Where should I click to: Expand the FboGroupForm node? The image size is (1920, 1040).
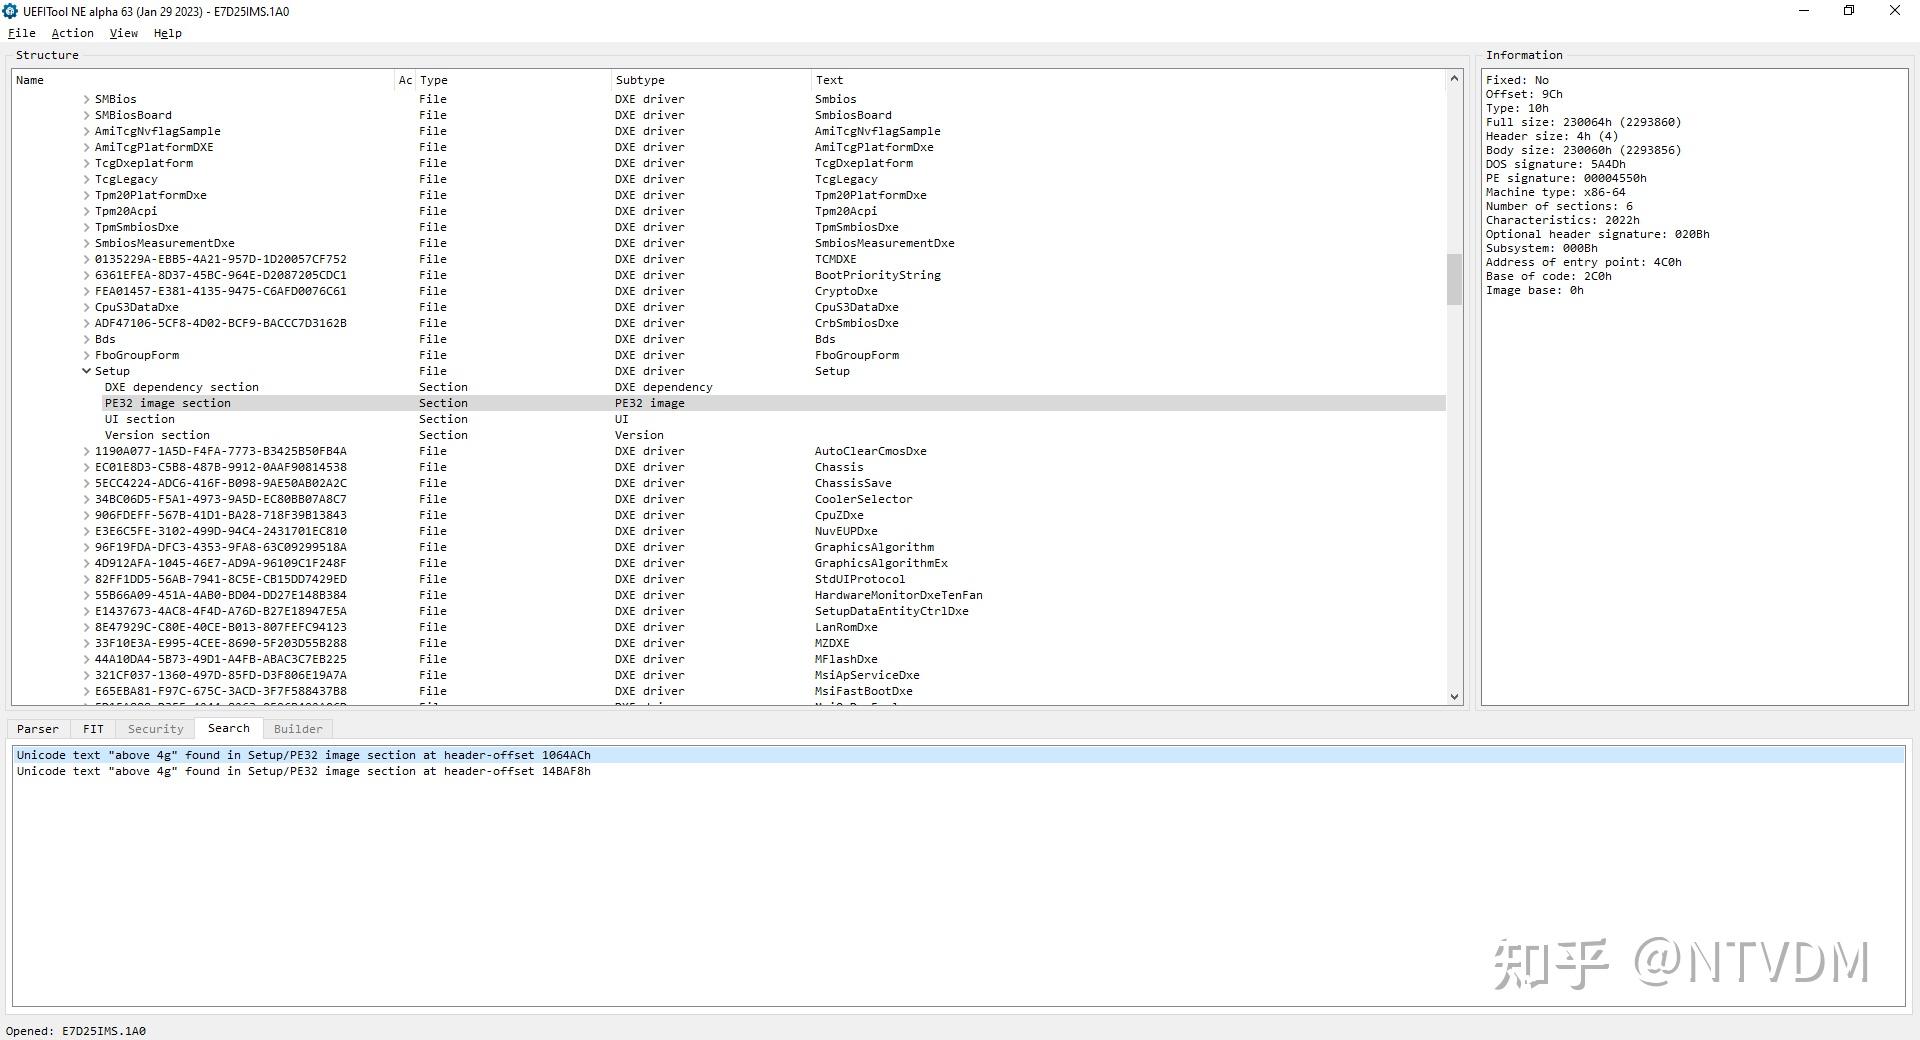point(86,354)
